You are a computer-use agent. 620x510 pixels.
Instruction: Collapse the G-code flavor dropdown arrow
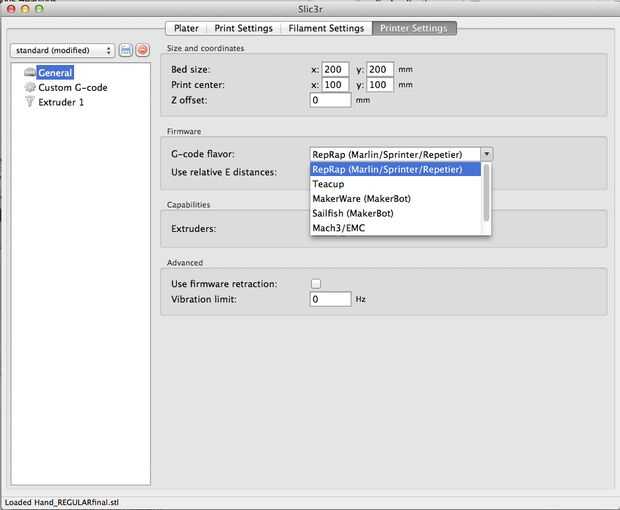click(x=487, y=154)
